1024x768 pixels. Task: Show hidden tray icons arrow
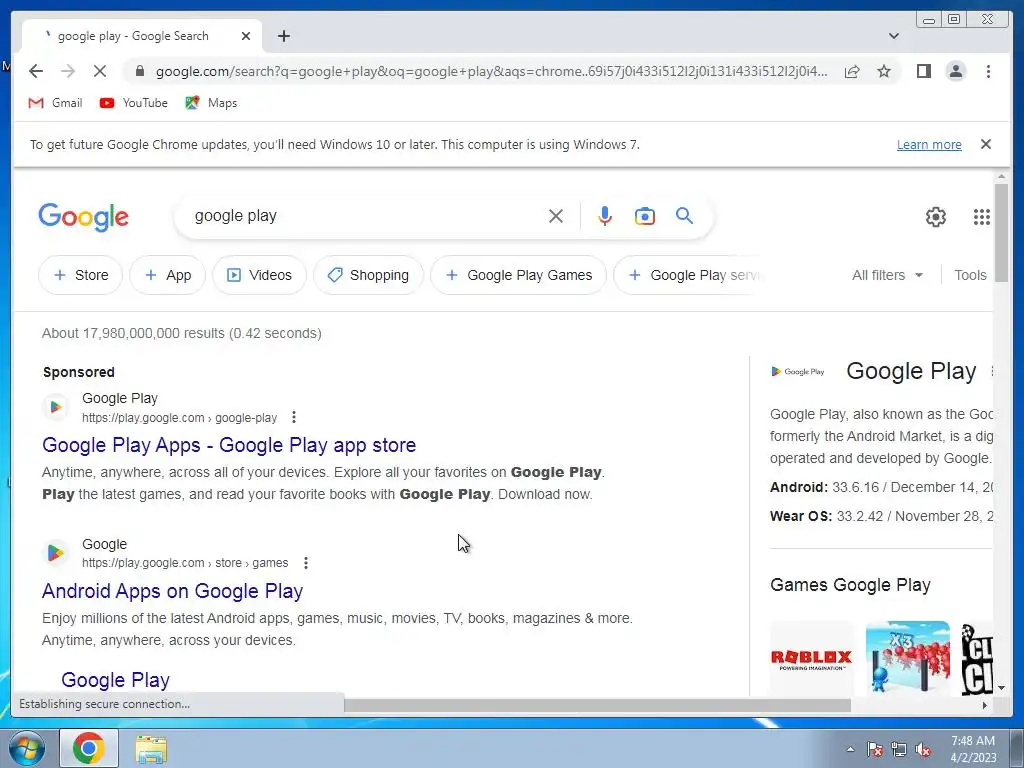coord(850,749)
